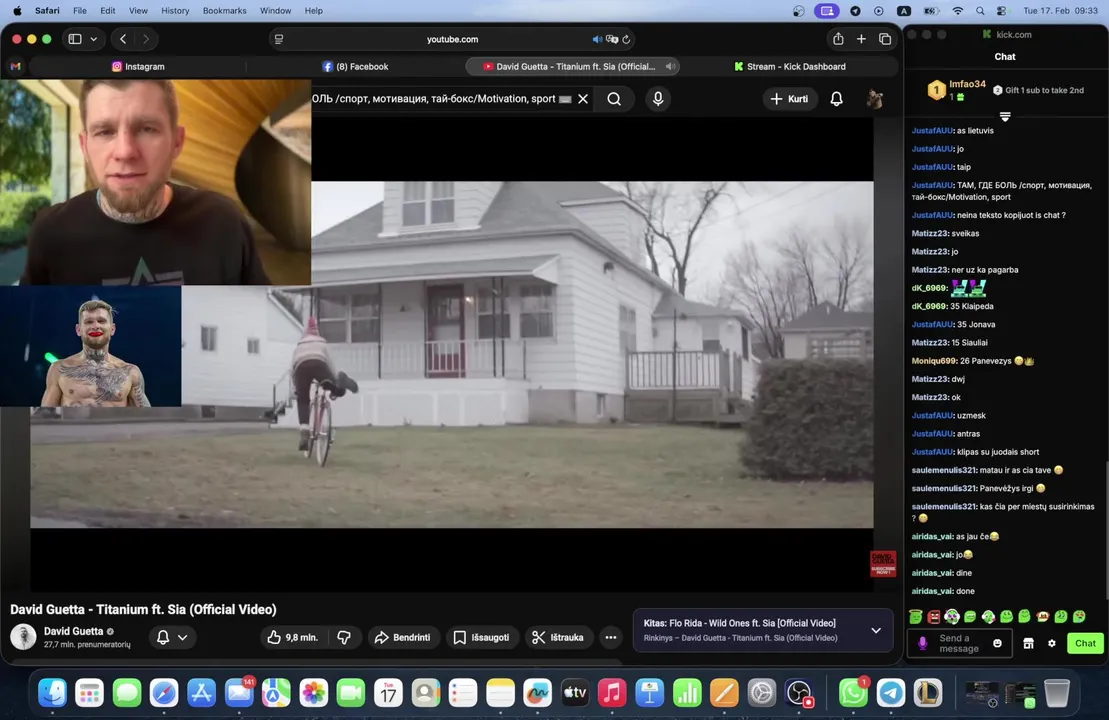The width and height of the screenshot is (1109, 720).
Task: Open YouTube notifications bell
Action: 836,99
